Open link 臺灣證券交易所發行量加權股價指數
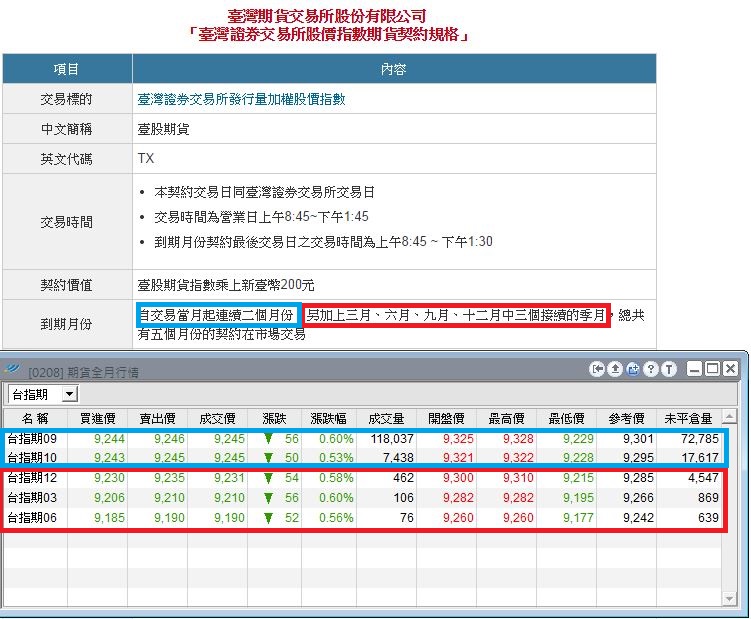Image resolution: width=751 pixels, height=619 pixels. [241, 99]
